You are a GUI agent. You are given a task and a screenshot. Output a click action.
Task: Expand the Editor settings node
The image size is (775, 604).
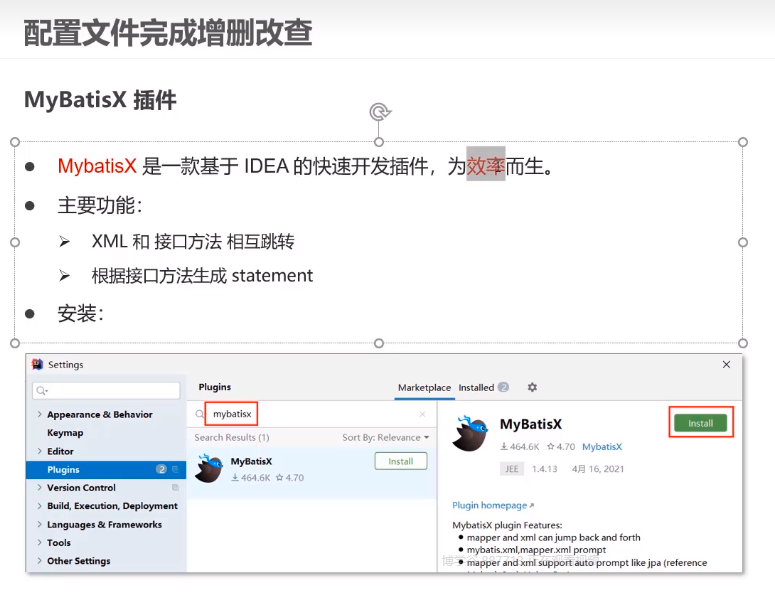[39, 451]
